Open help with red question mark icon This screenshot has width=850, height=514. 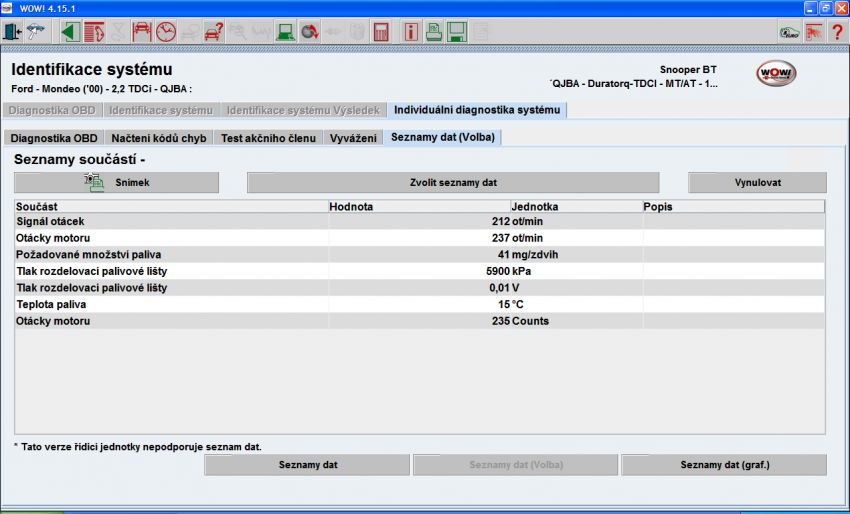click(837, 32)
